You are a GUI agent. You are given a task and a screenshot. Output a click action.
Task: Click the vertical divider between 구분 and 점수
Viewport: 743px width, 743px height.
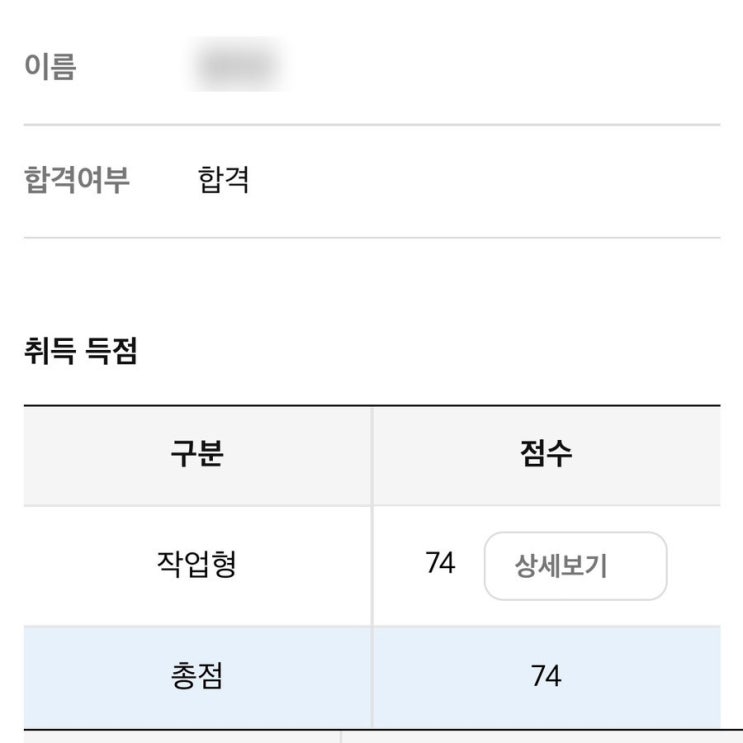(372, 456)
